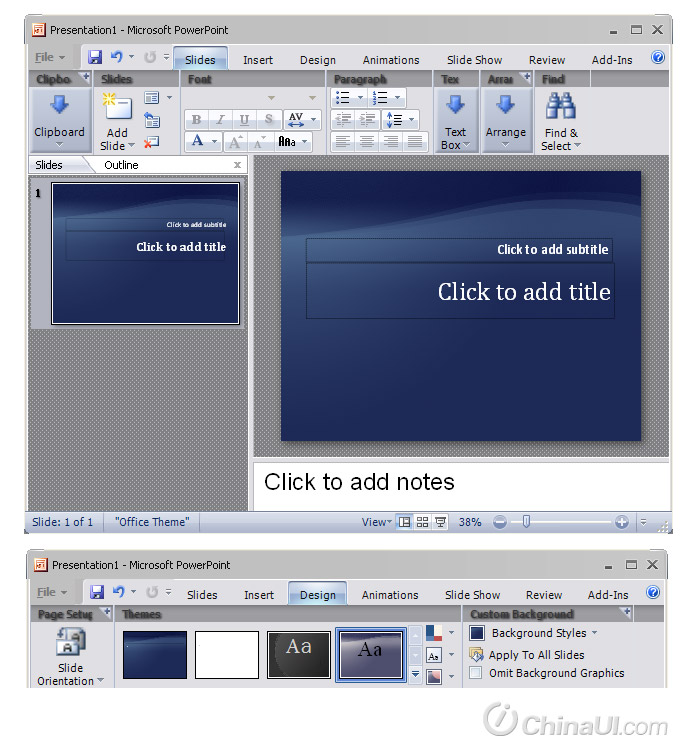Open Design tab in top window

(x=318, y=60)
